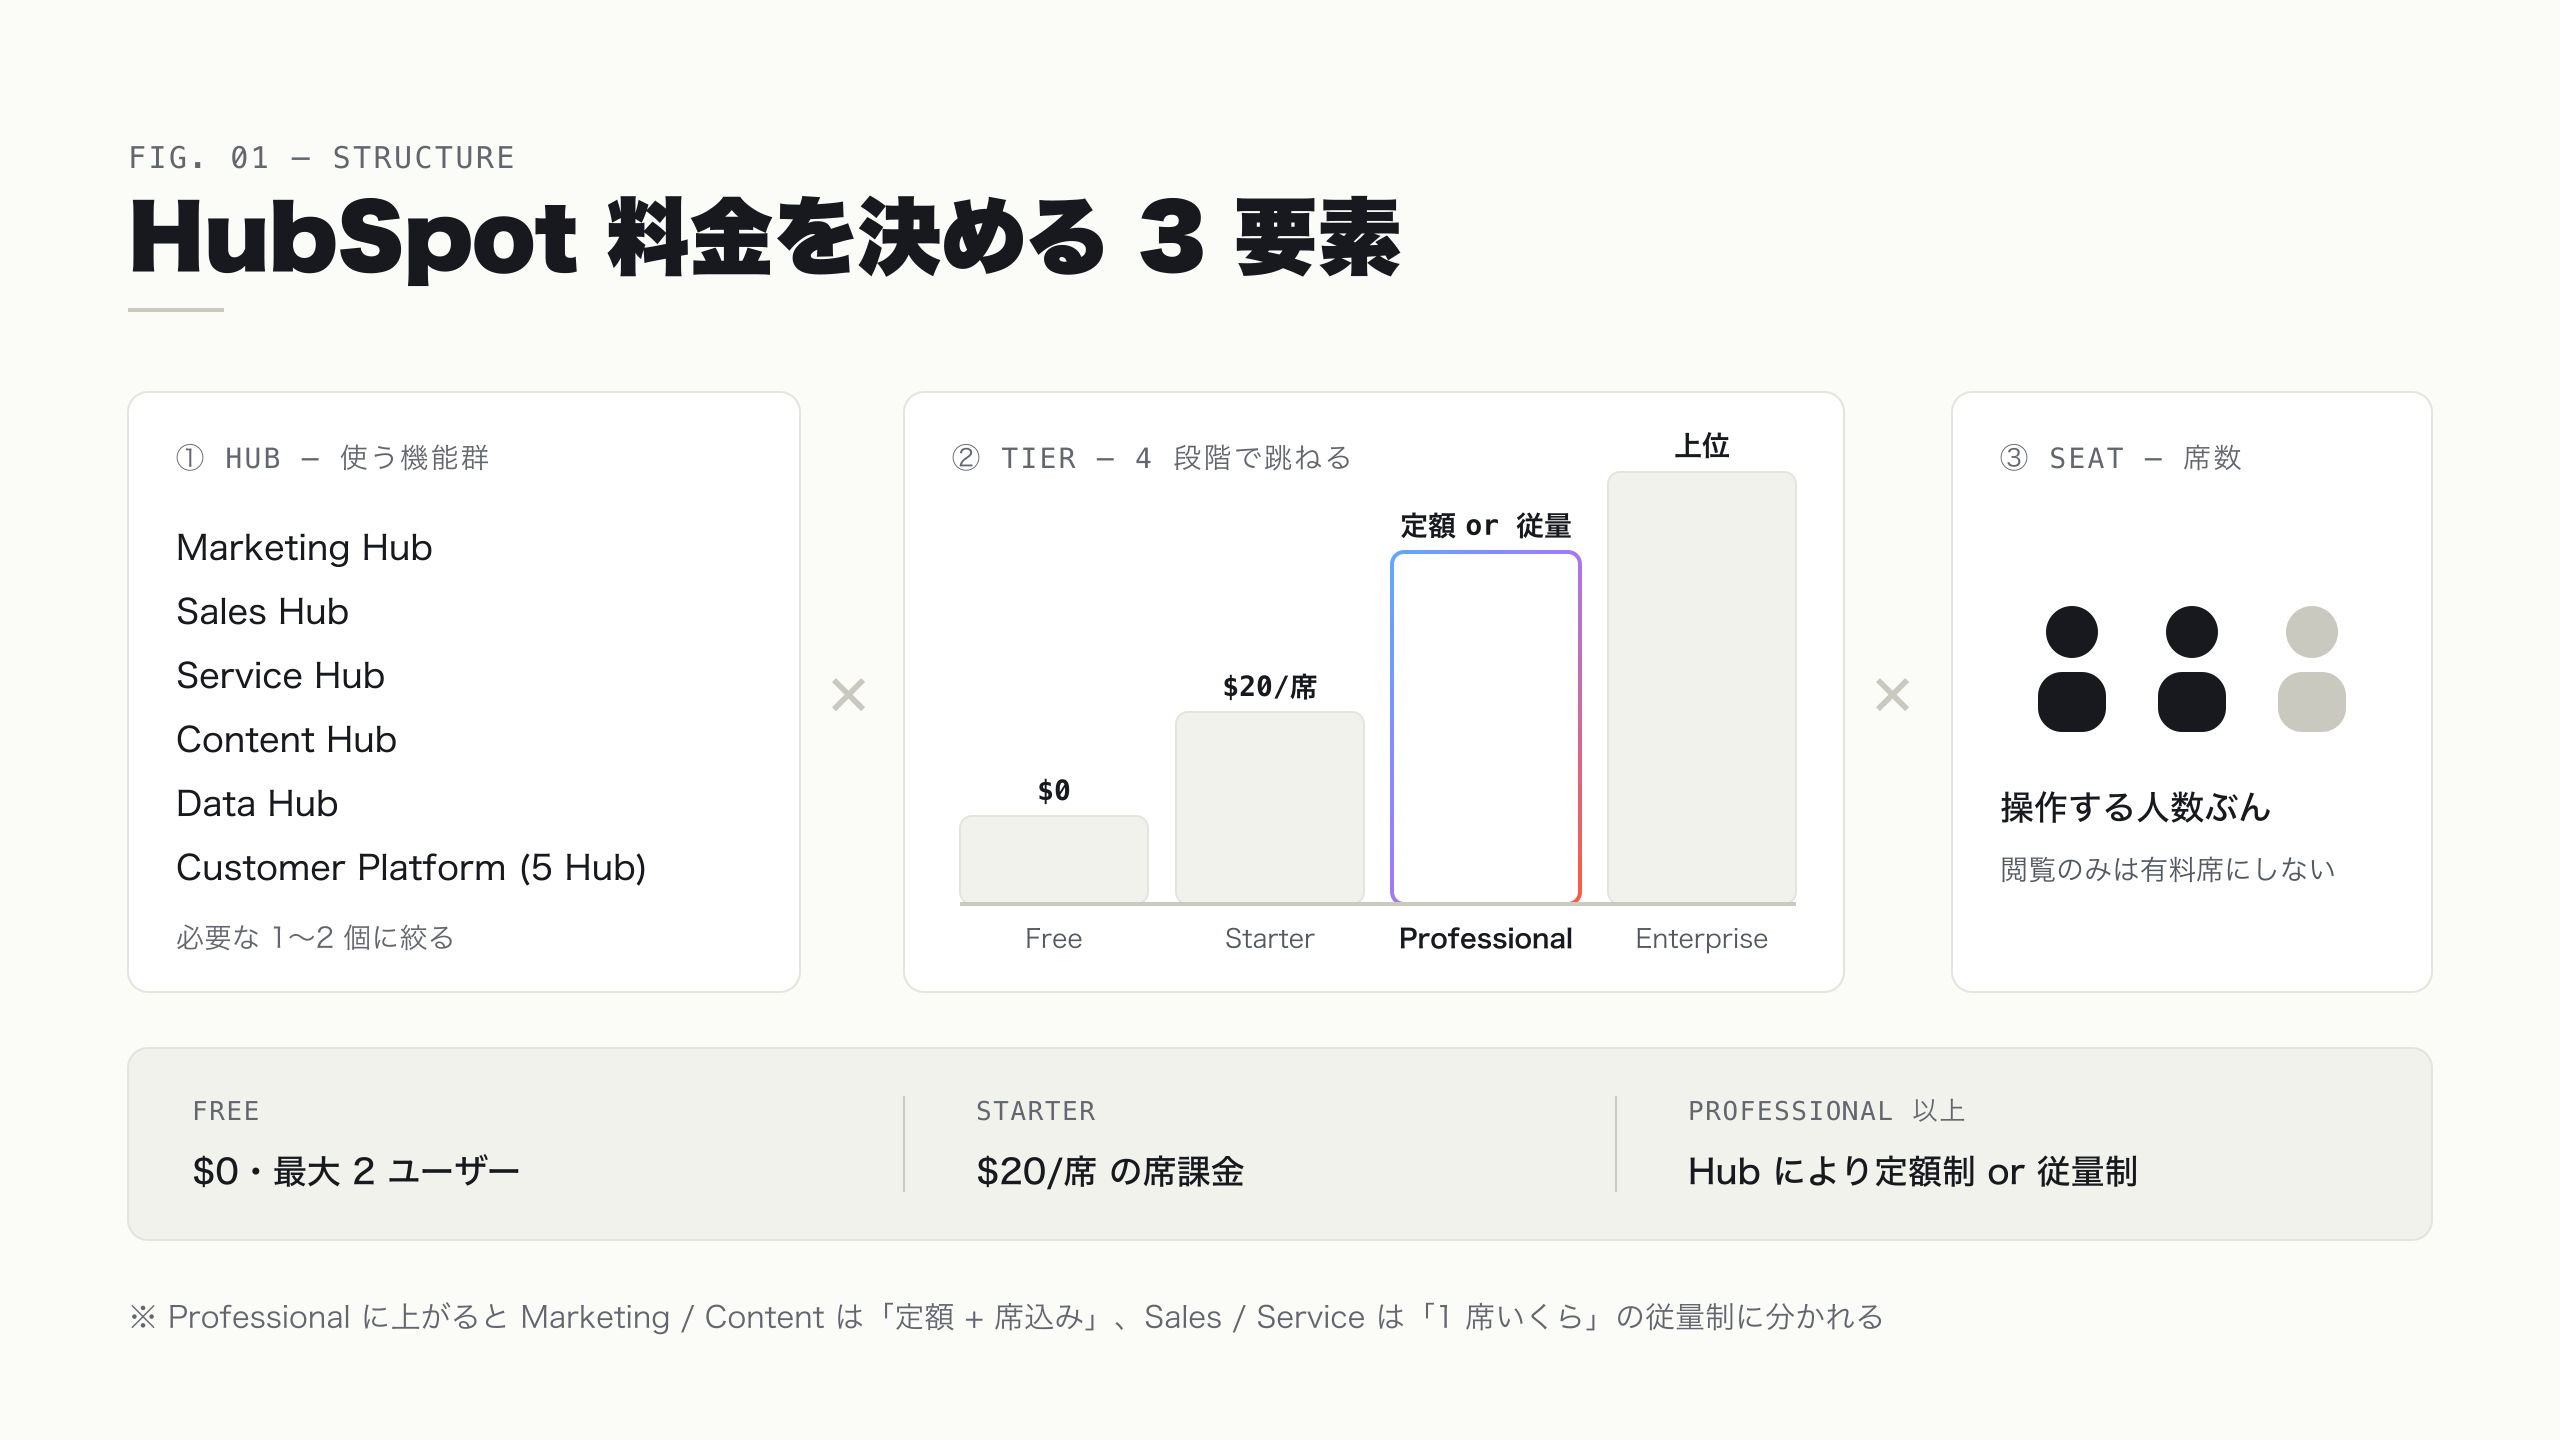Select the Starter tier bar
Screen dimensions: 2560x1440
(x=1269, y=807)
